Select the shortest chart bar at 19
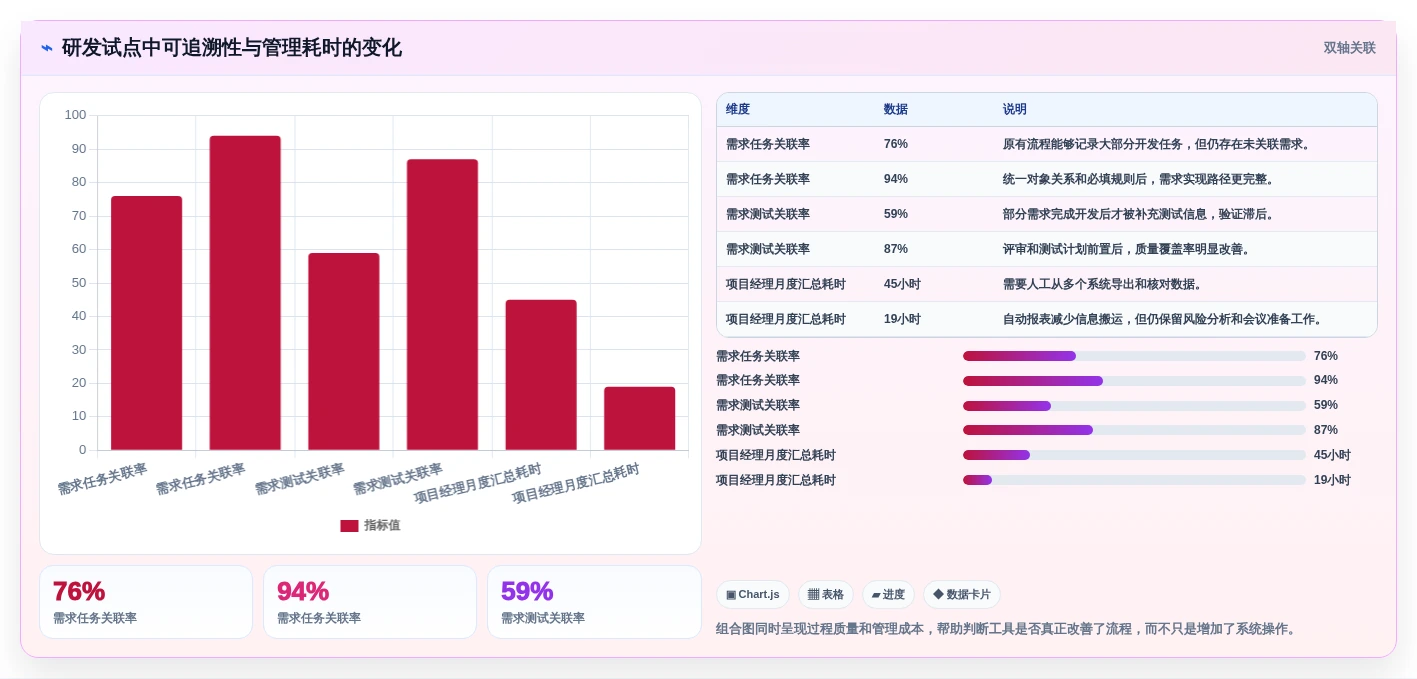1417x679 pixels. [x=640, y=418]
